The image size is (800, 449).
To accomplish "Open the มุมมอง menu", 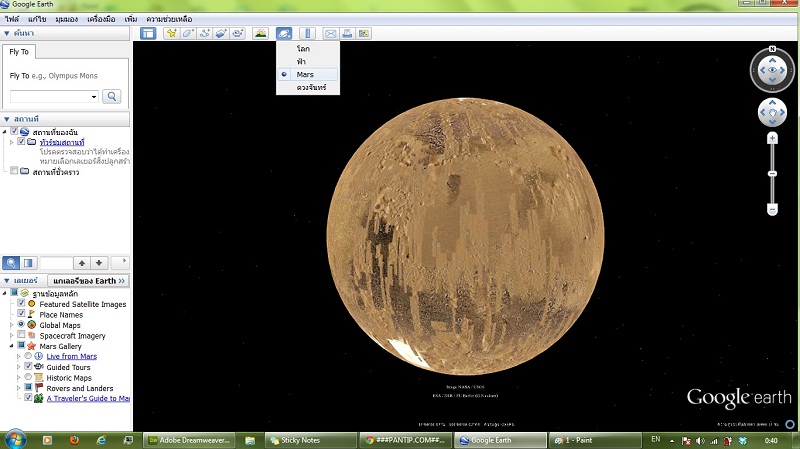I will tap(66, 19).
